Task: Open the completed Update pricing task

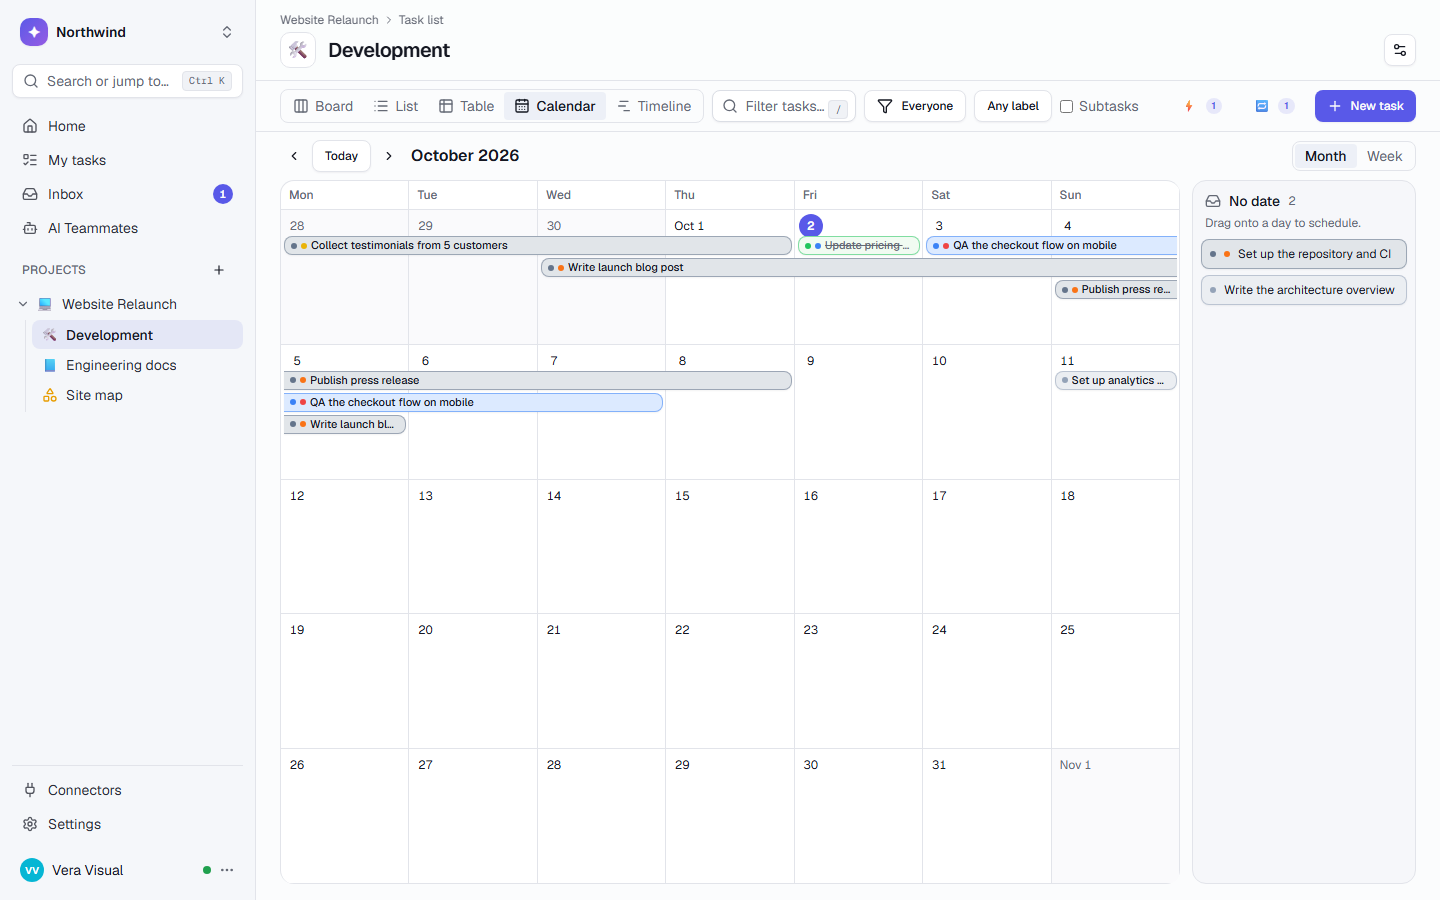Action: pos(859,245)
